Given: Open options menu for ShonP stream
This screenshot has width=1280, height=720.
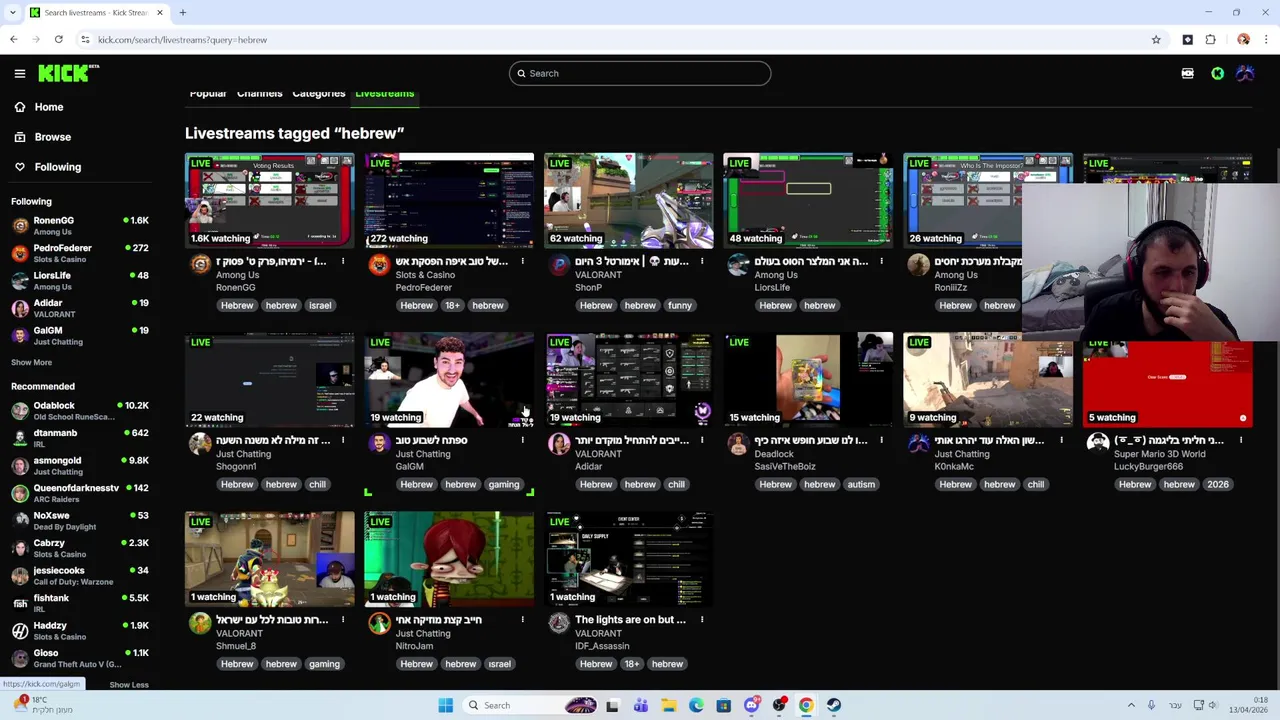Looking at the screenshot, I should tap(702, 262).
